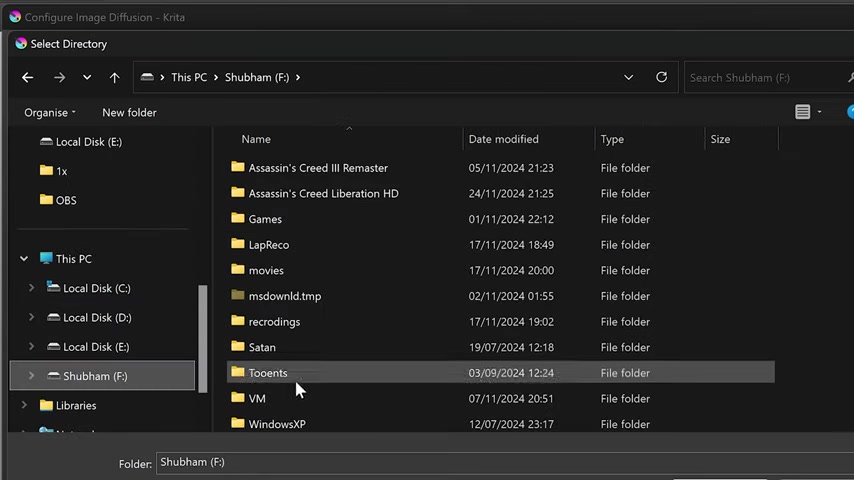The width and height of the screenshot is (854, 480).
Task: Click the navigation pane scrollbar
Action: [203, 338]
